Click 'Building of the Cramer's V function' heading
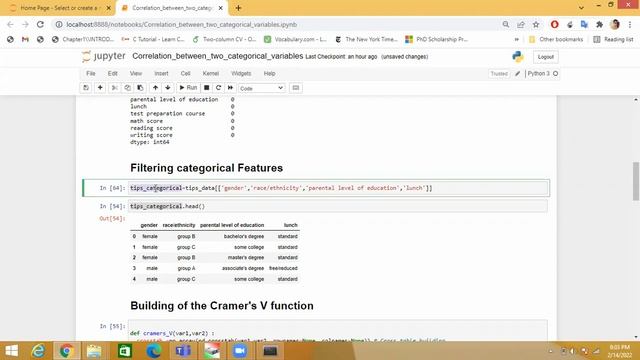The image size is (640, 360). [x=222, y=306]
